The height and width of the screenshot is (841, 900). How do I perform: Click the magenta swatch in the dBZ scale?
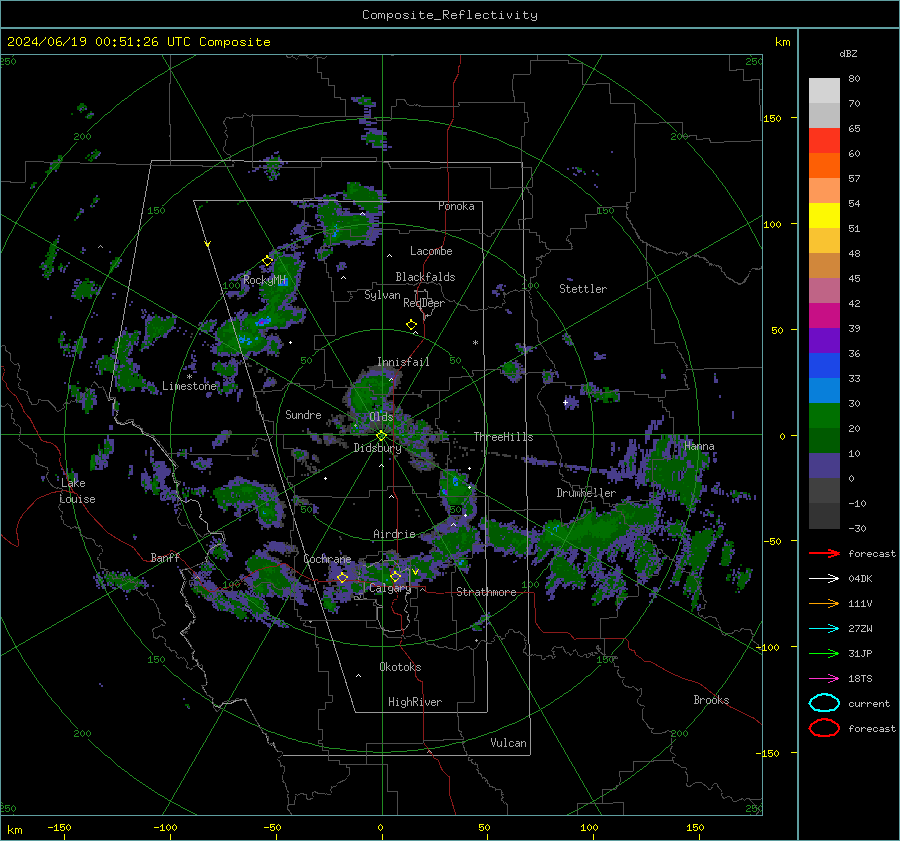coord(824,316)
